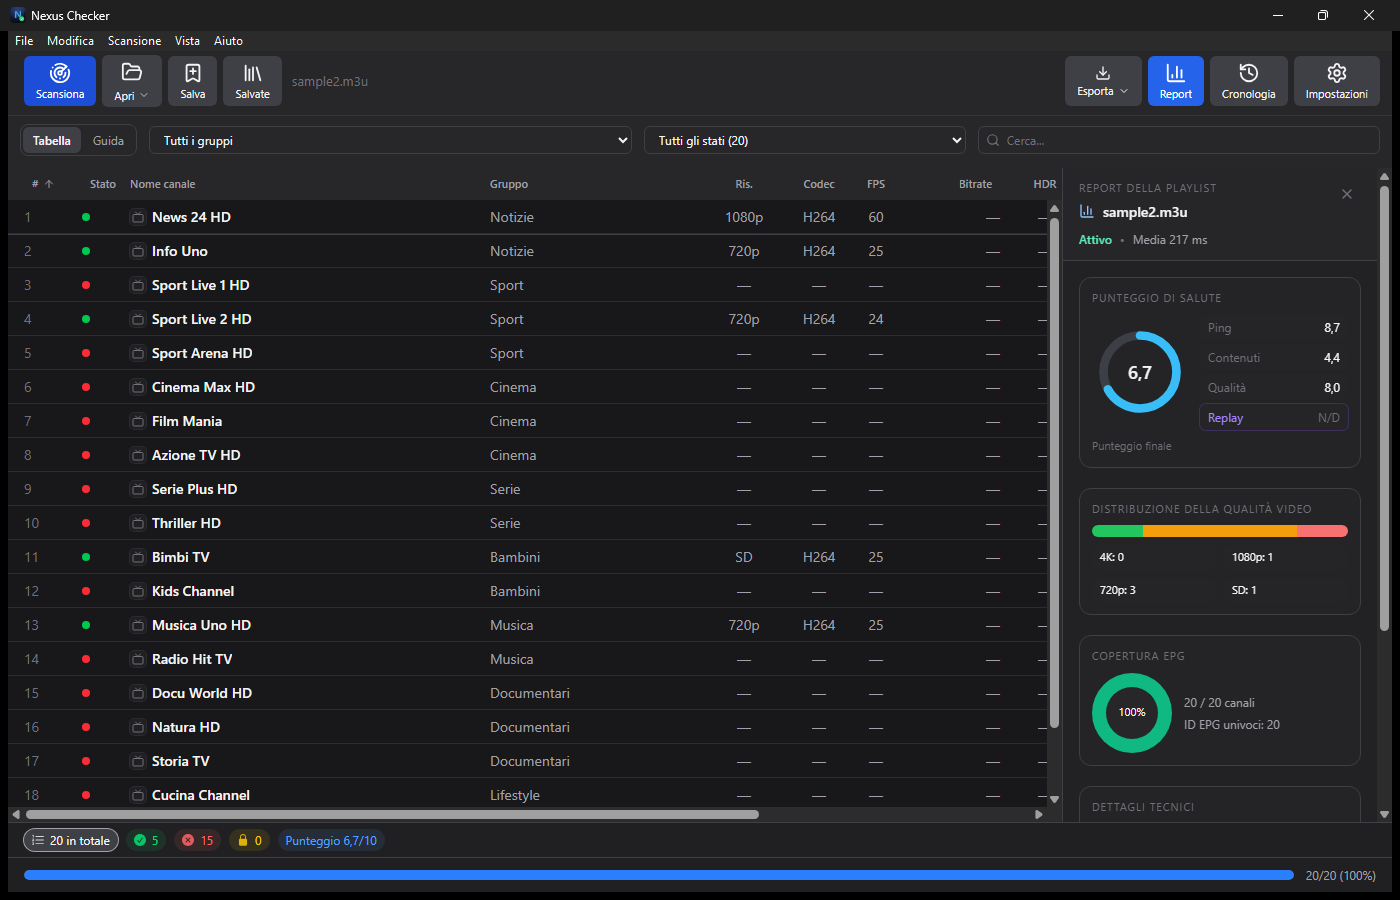
Task: Click the Cerca search field
Action: [1179, 141]
